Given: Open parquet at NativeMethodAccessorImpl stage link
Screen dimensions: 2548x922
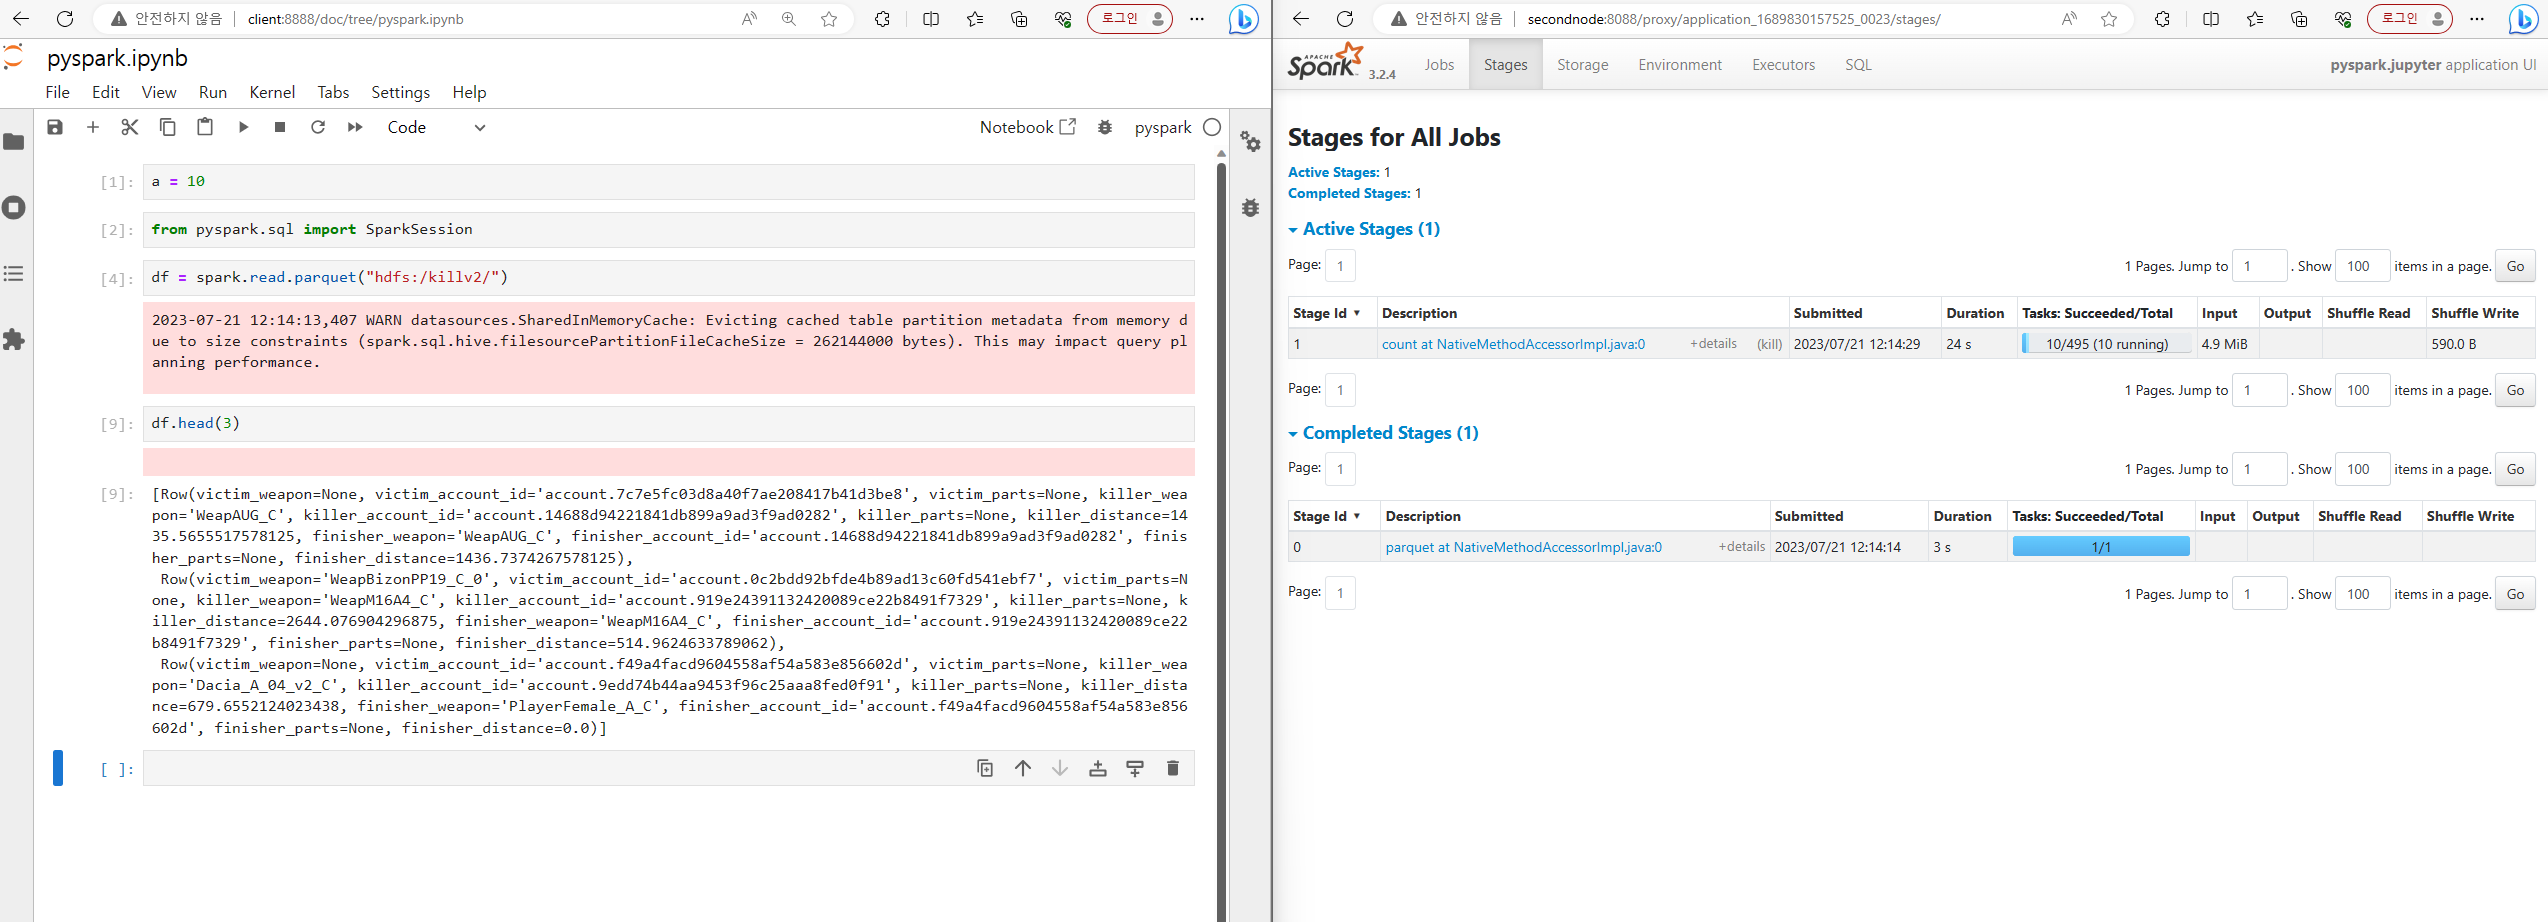Looking at the screenshot, I should point(1523,547).
